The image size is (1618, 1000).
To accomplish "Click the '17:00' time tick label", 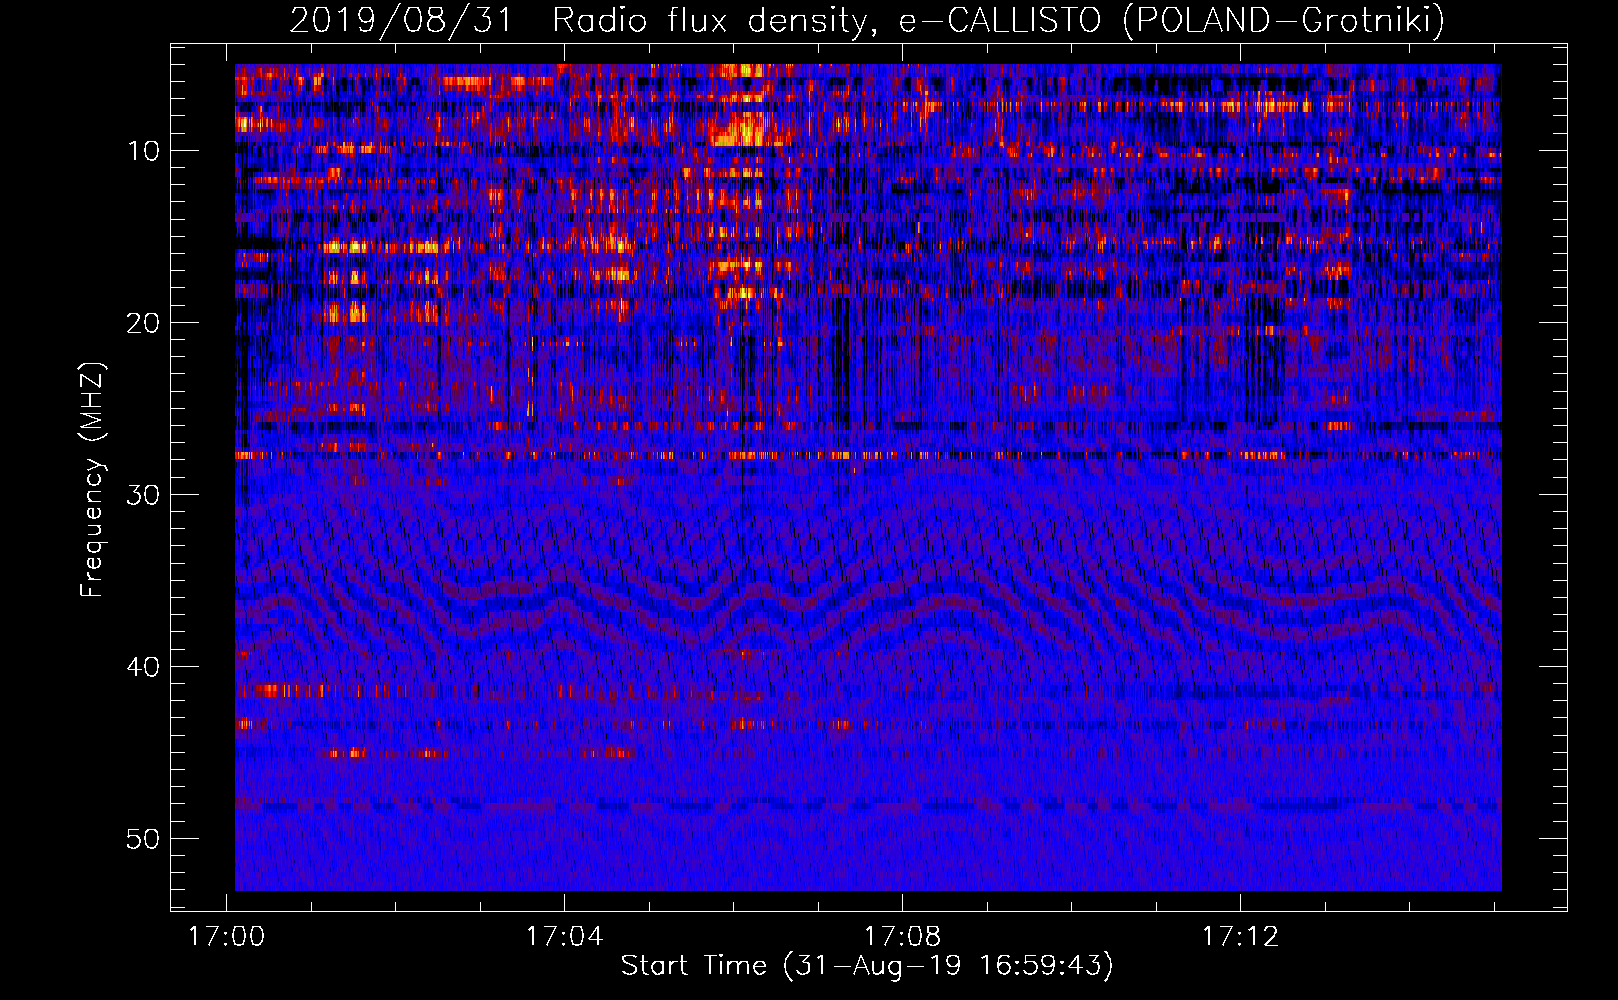I will [227, 937].
